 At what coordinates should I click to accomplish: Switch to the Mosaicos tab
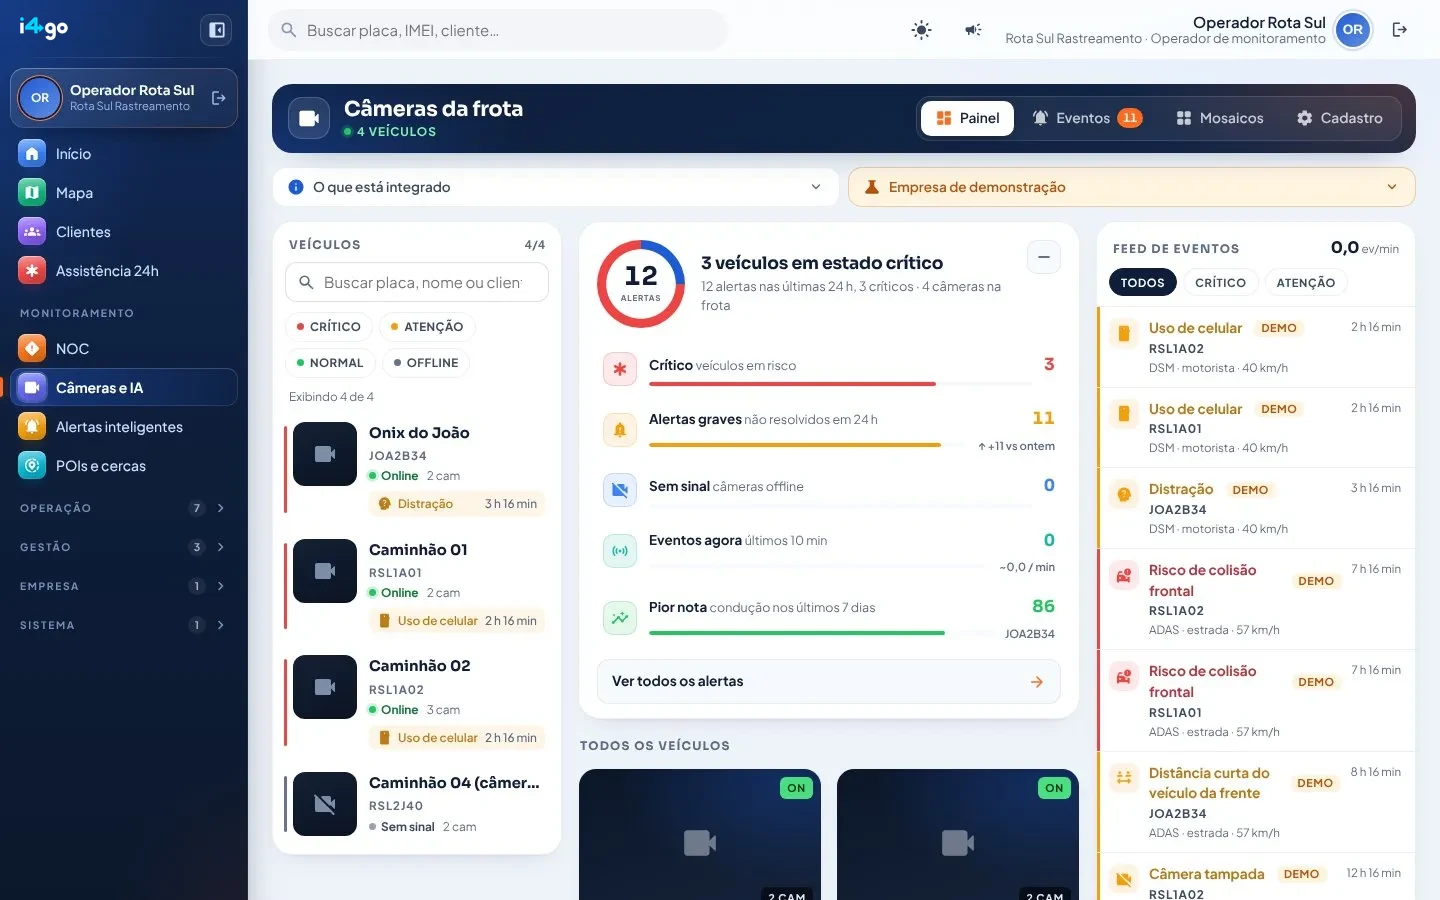[x=1219, y=118]
